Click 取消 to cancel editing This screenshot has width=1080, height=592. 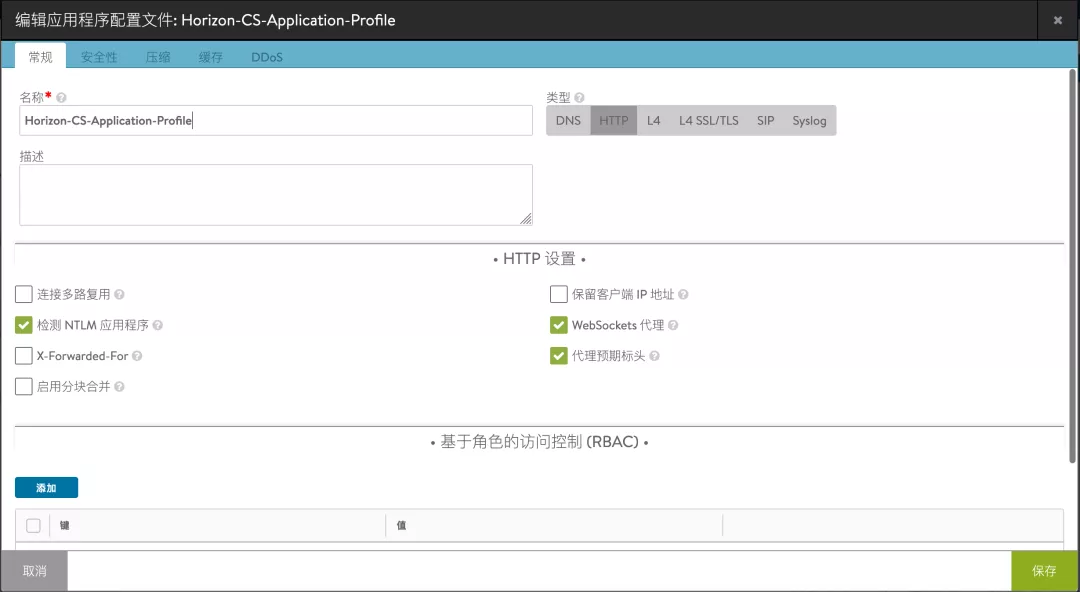click(x=34, y=571)
